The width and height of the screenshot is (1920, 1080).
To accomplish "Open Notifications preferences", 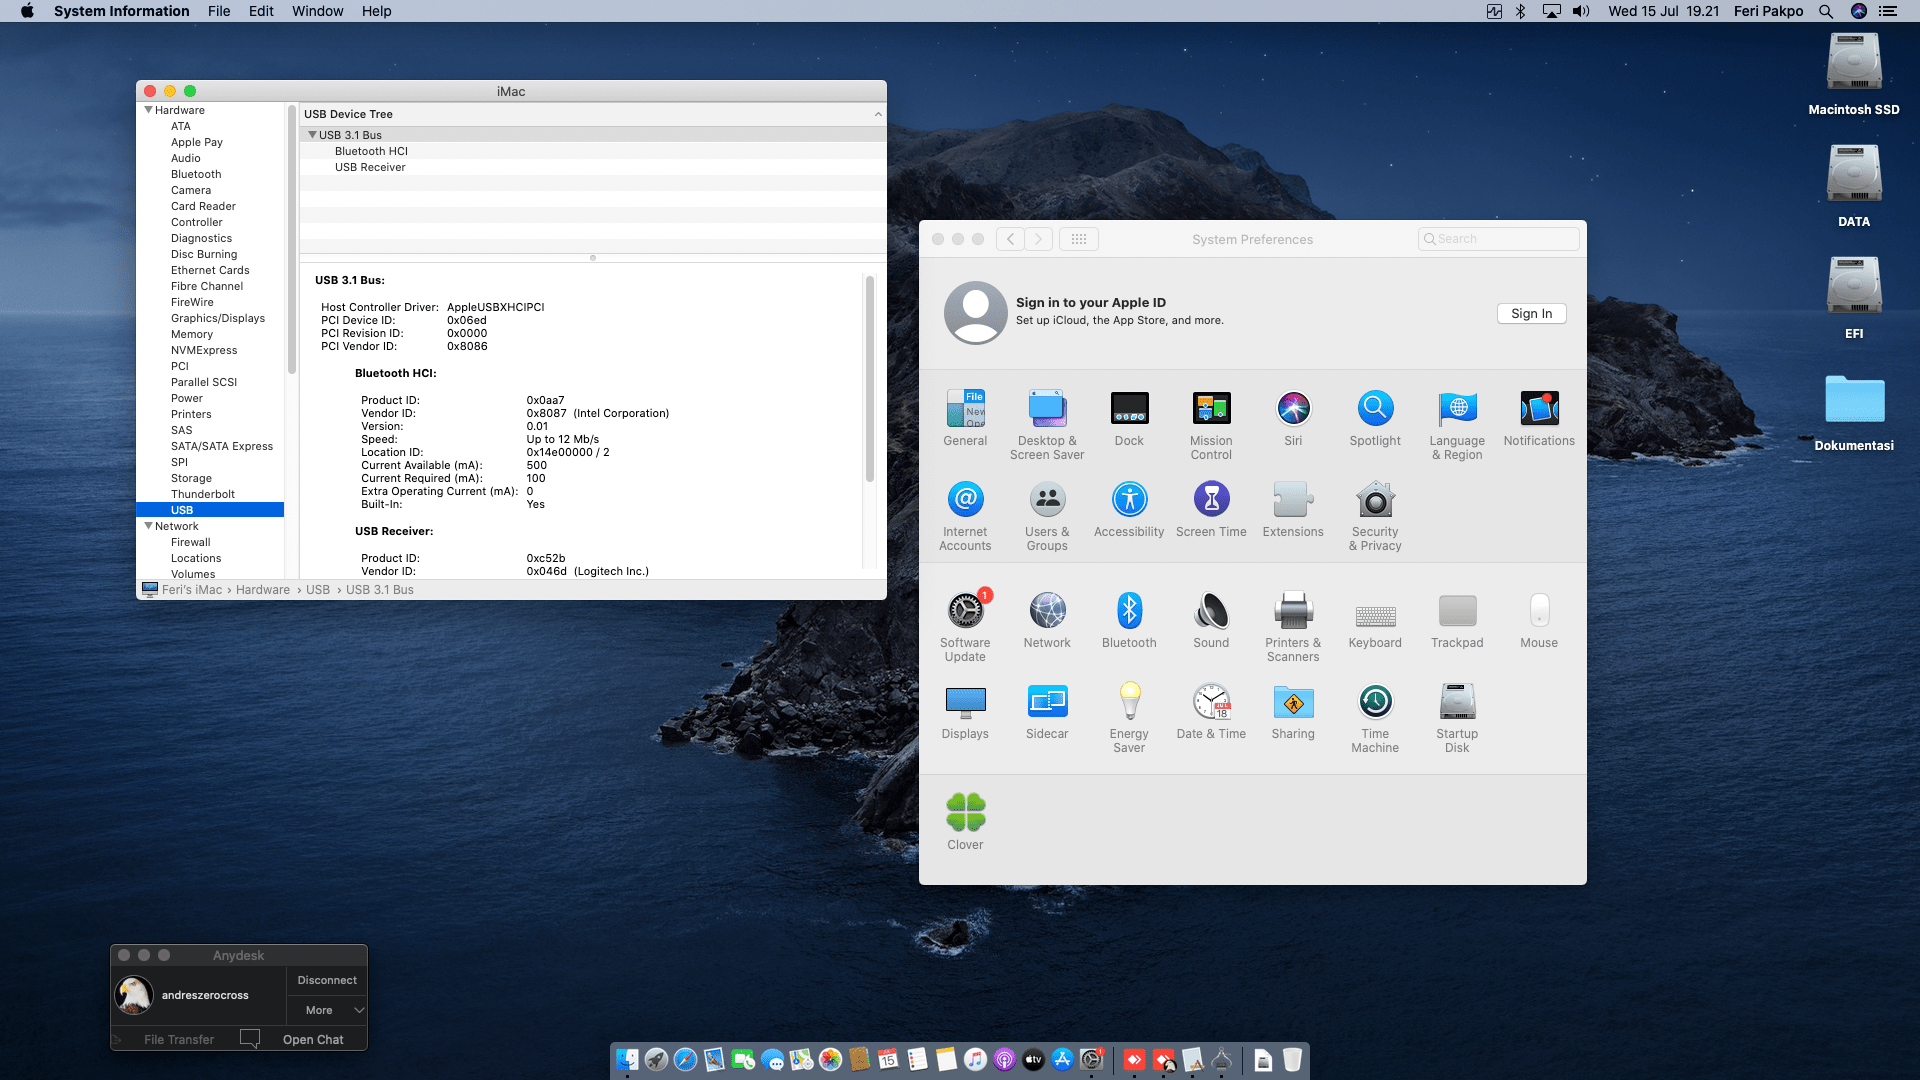I will 1539,417.
